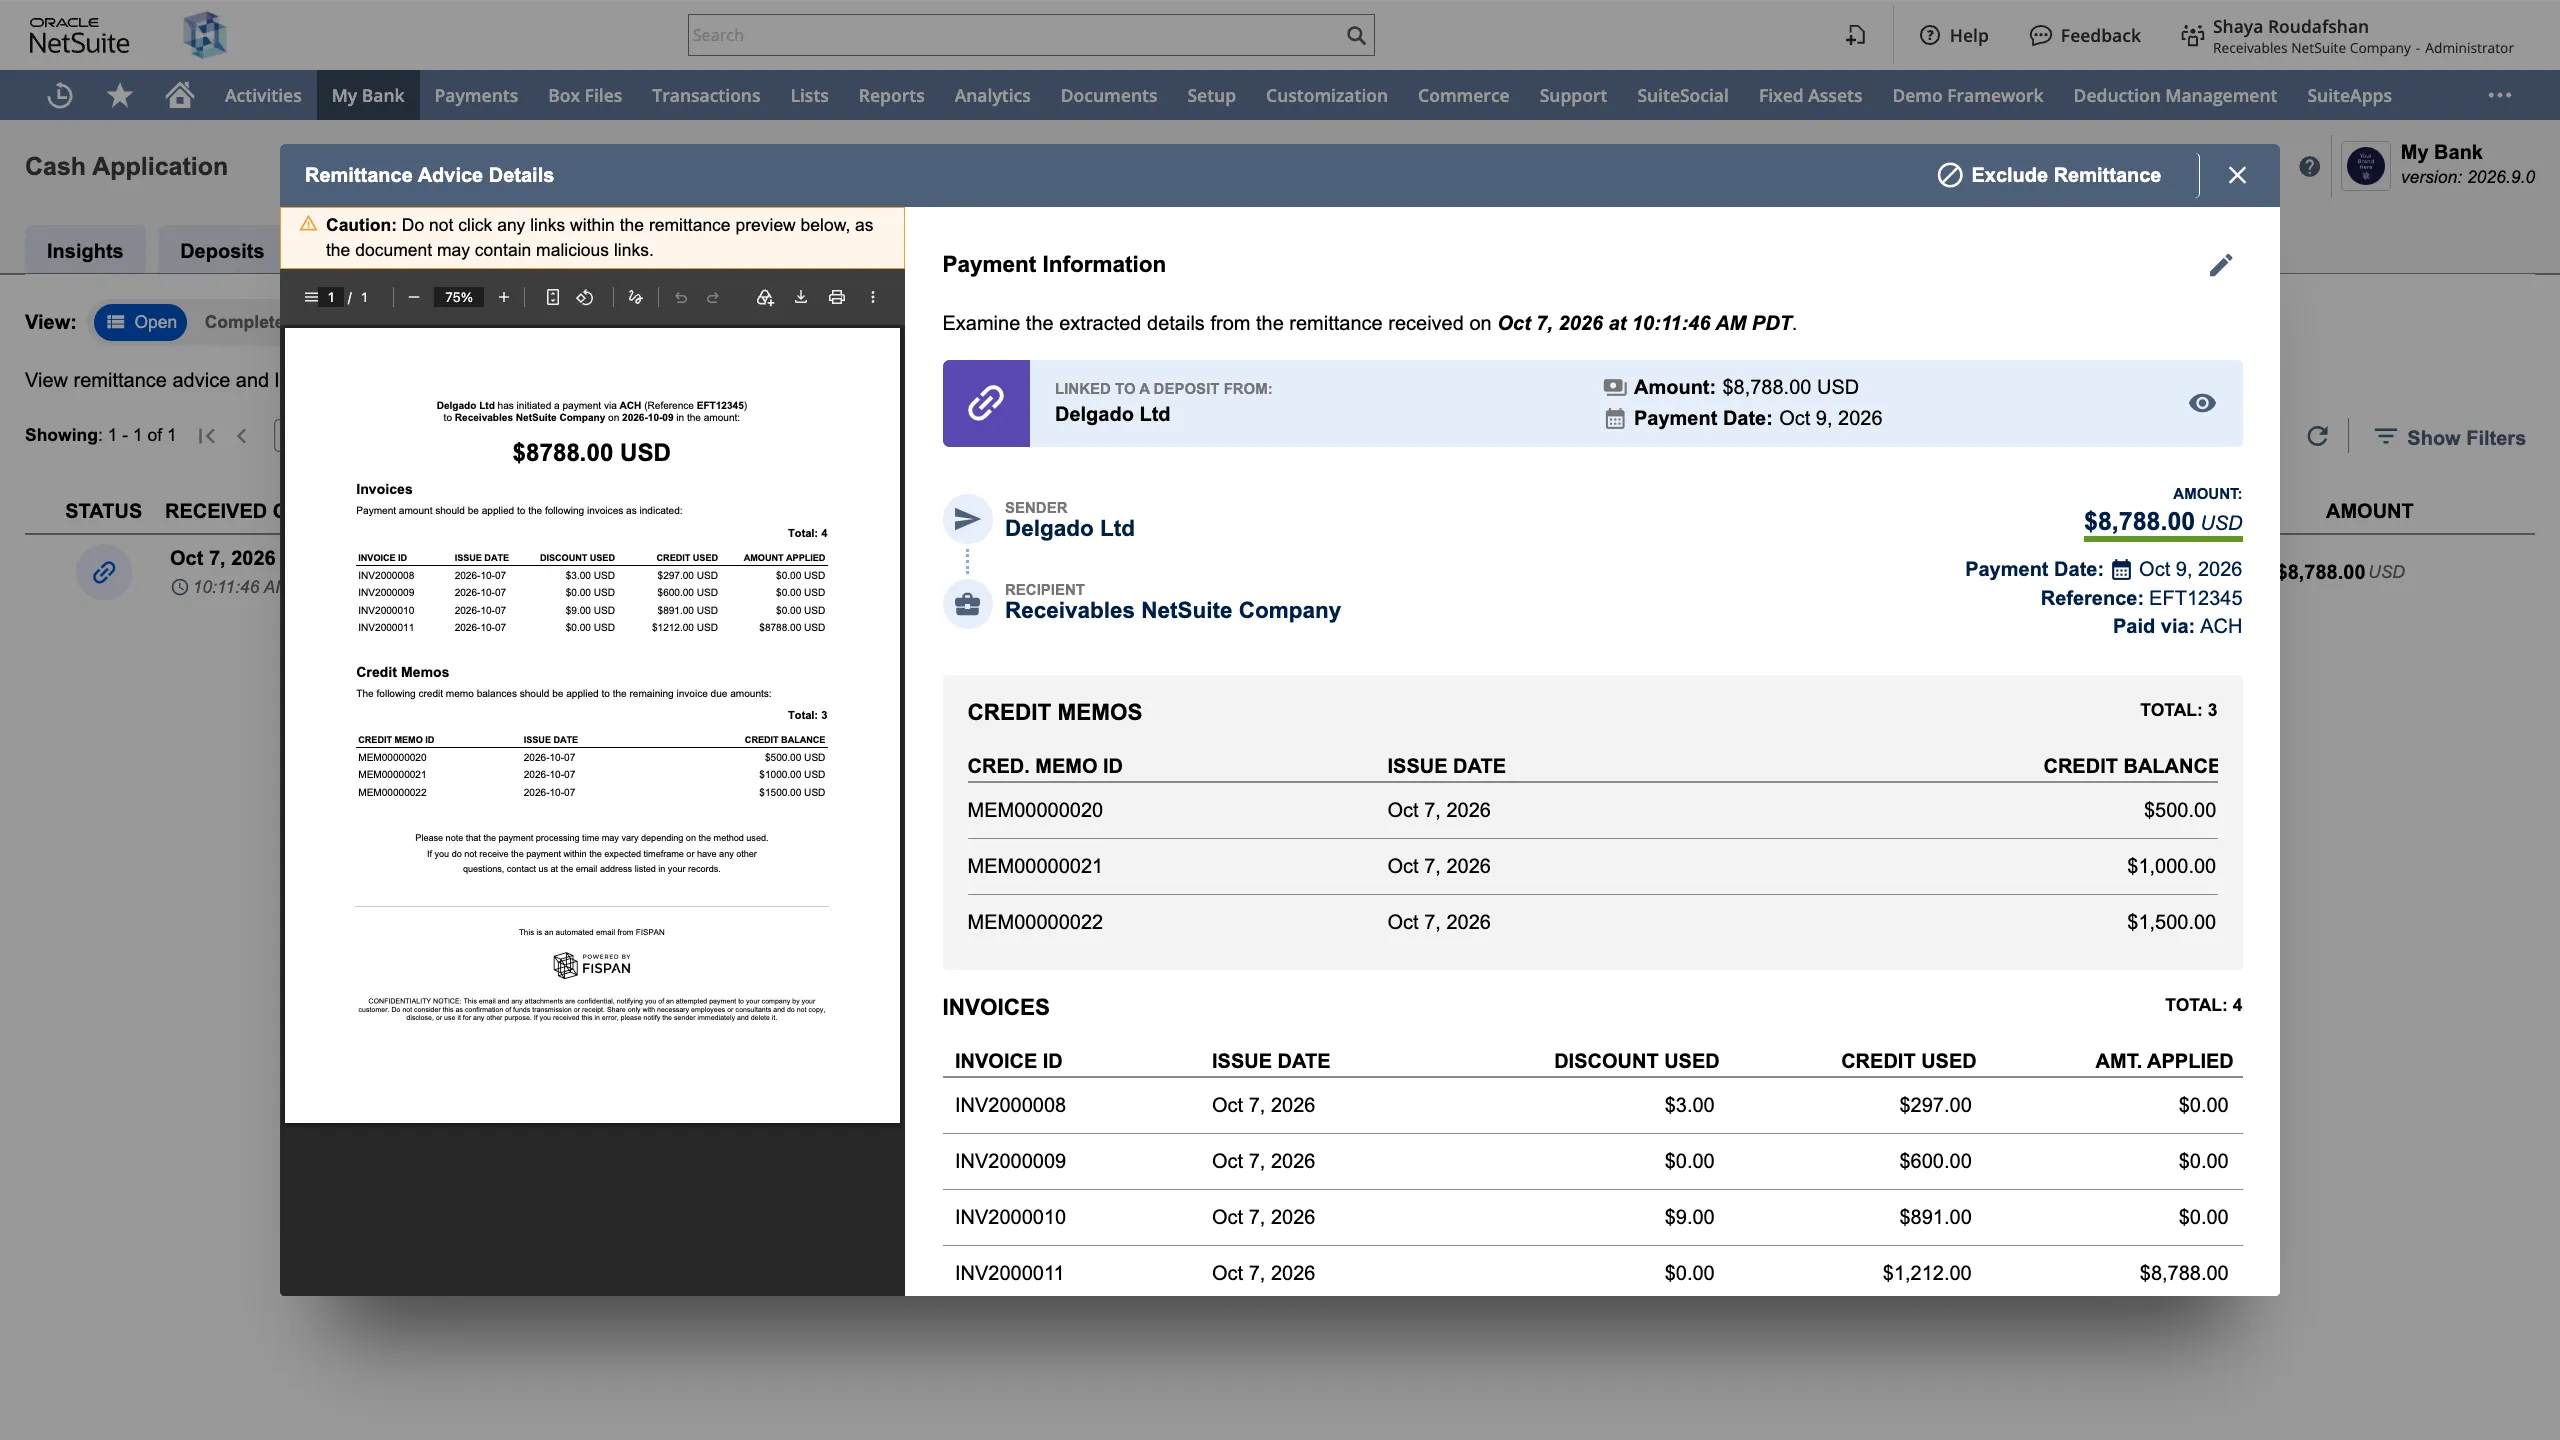Screen dimensions: 2560x1440
Task: Edit payment information with the pencil icon
Action: [x=2220, y=265]
